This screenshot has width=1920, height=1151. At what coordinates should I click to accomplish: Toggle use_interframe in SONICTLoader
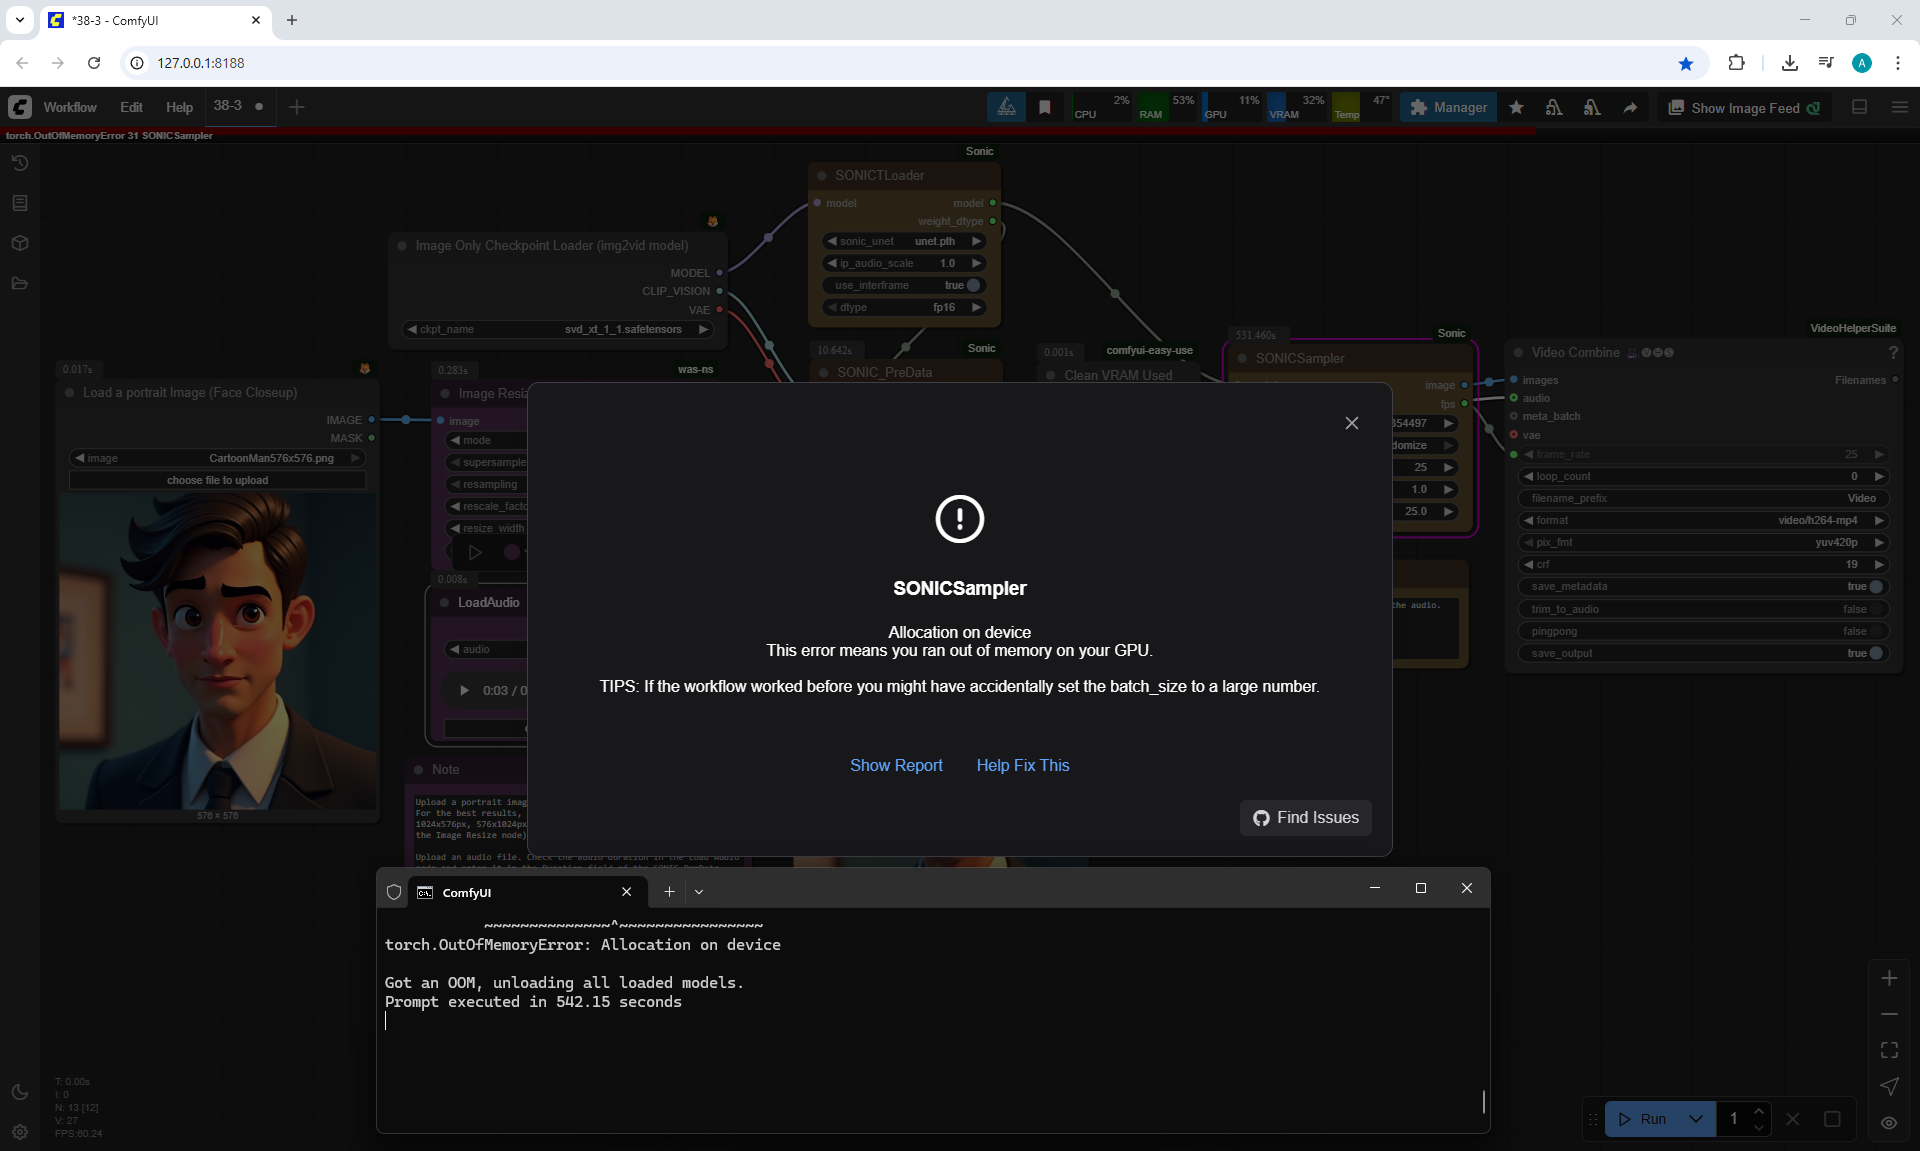pos(972,285)
